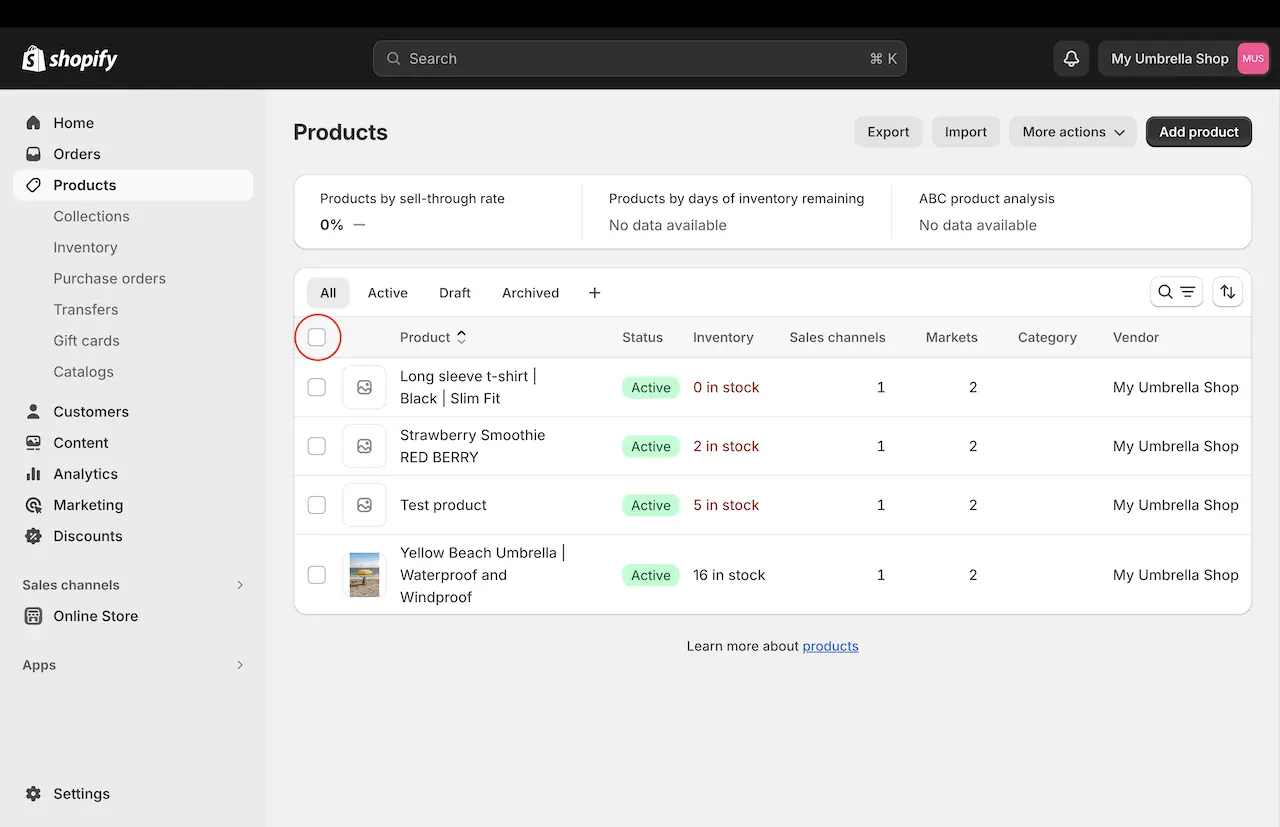Click the Discounts badge icon

tap(34, 536)
